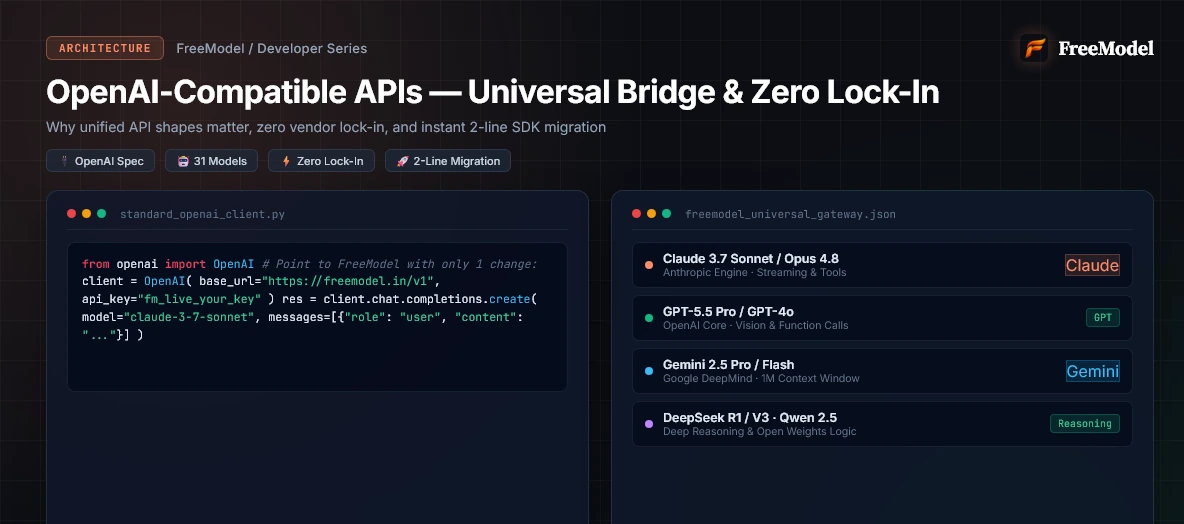The height and width of the screenshot is (524, 1184).
Task: Click the orange dot beside Claude 3.7 Sonnet
Action: pos(649,265)
